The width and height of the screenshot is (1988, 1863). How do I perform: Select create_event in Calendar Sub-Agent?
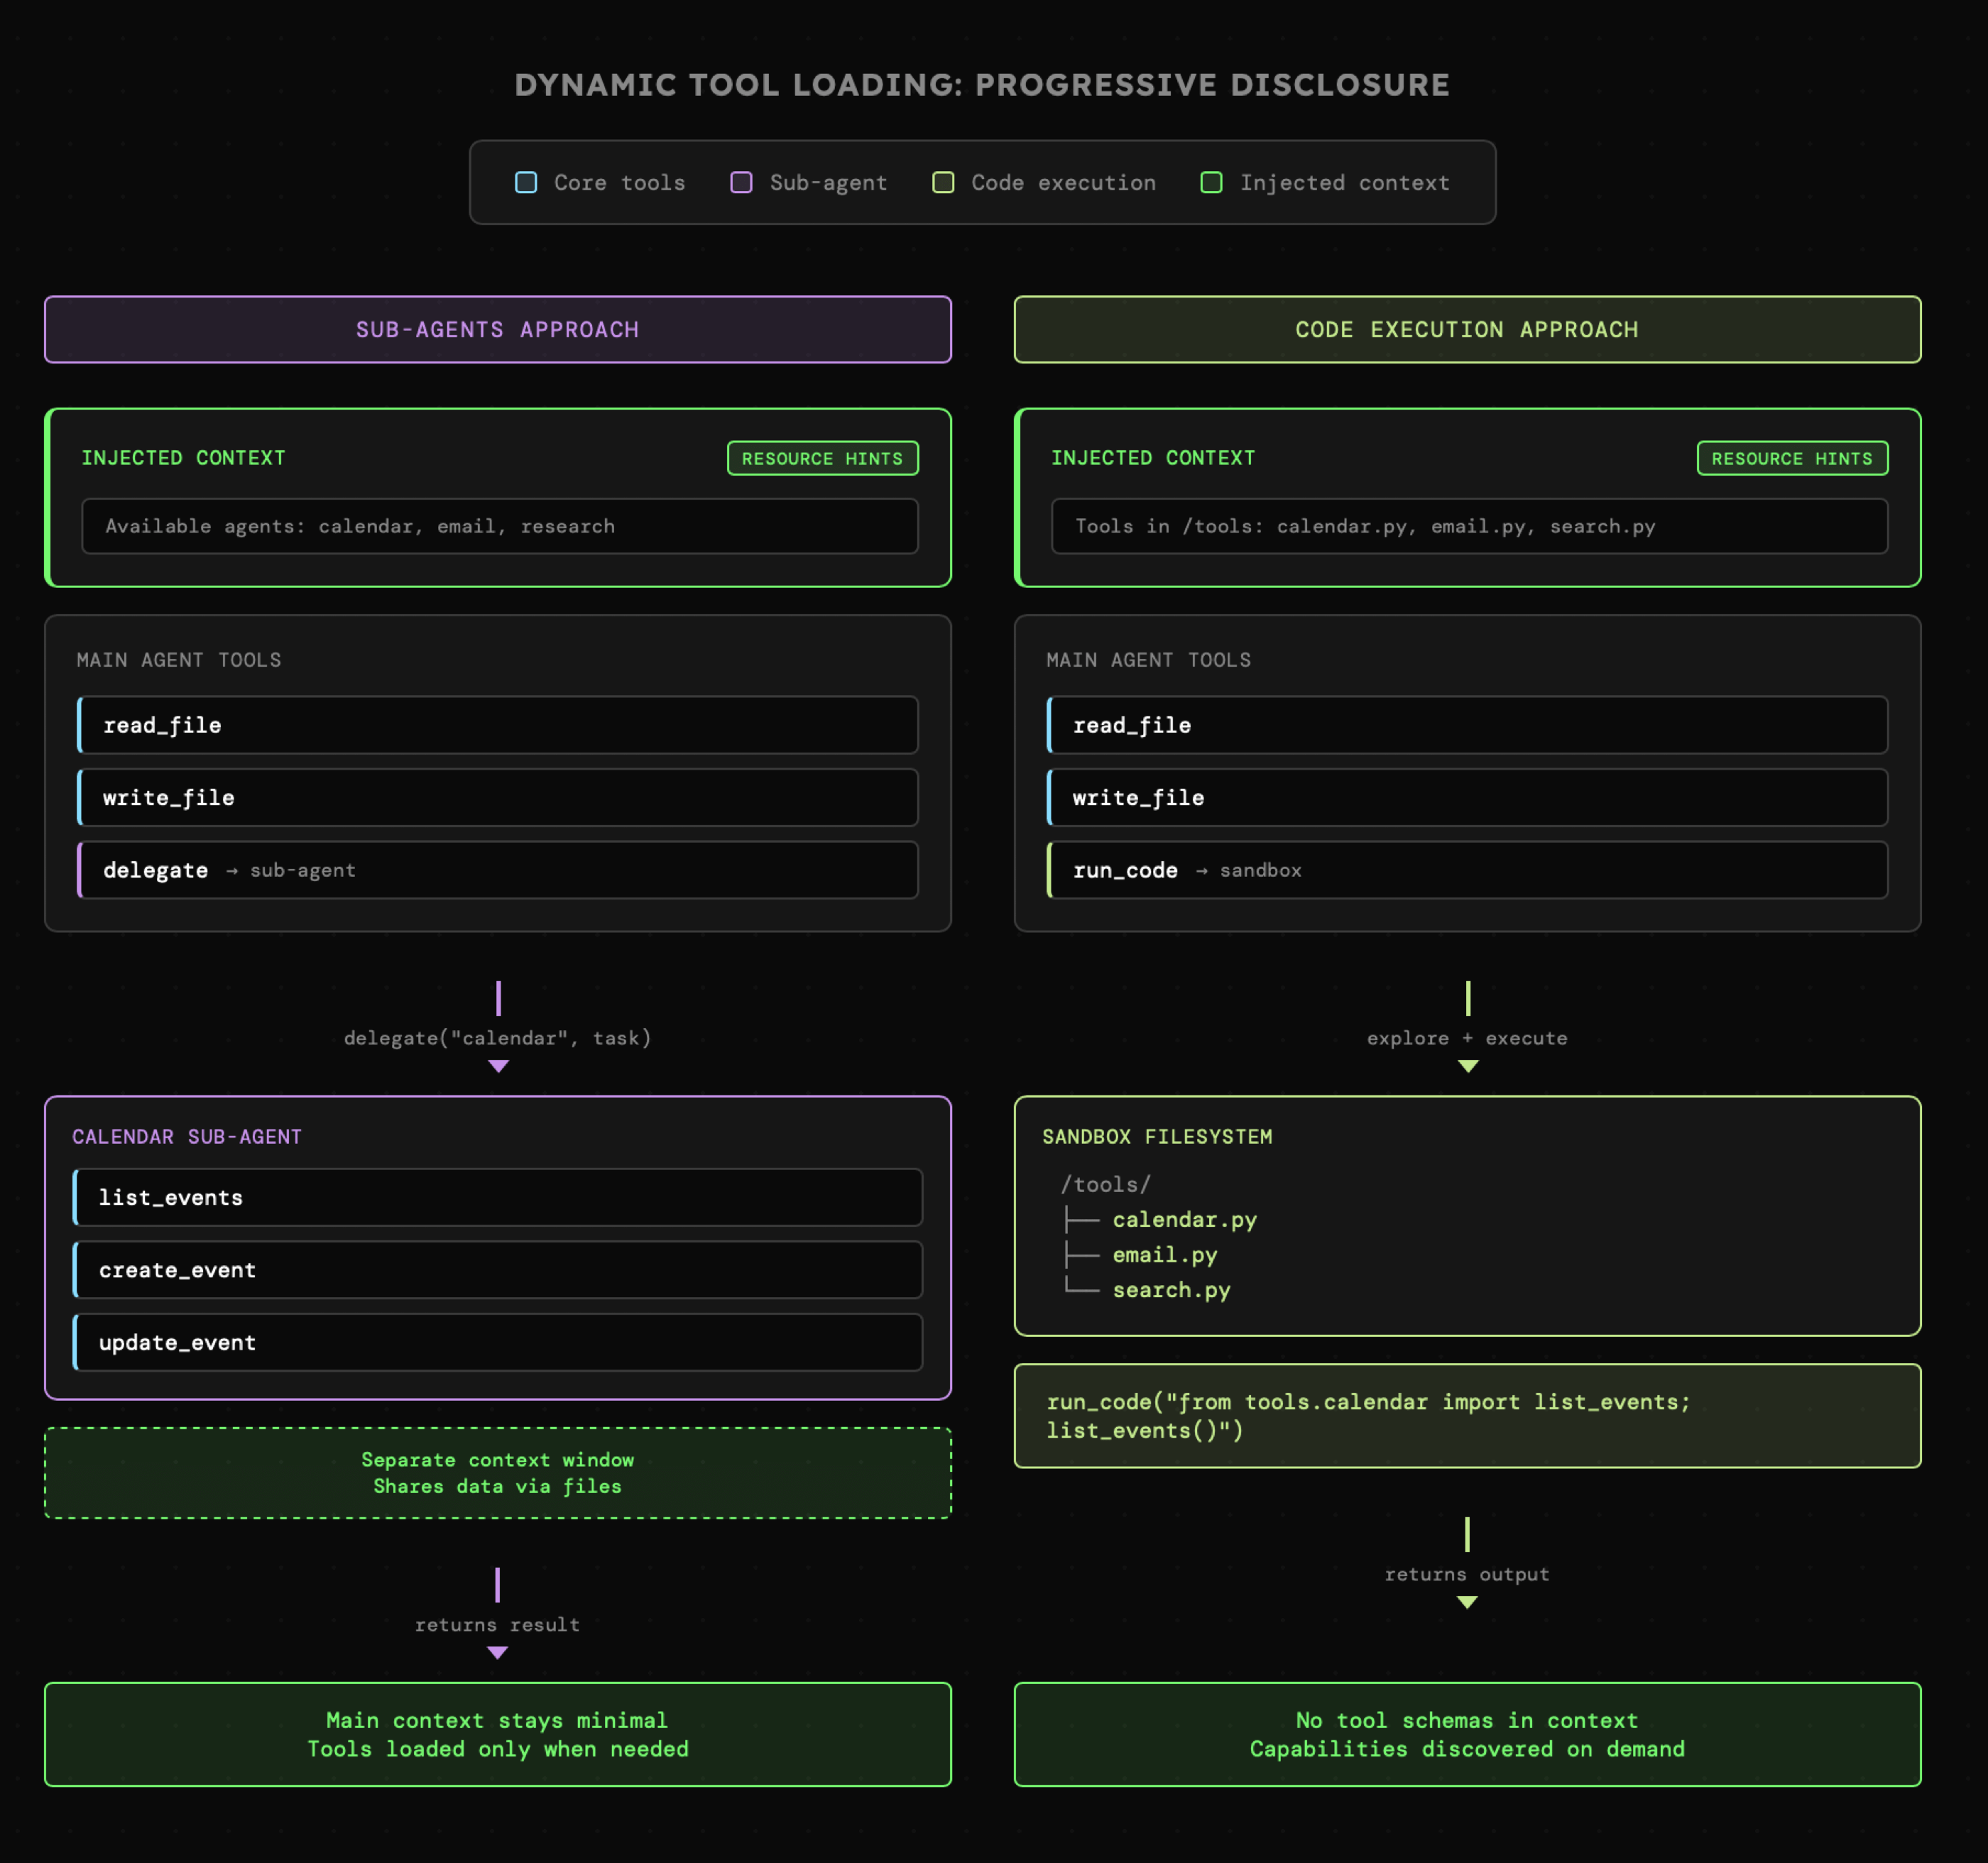pyautogui.click(x=497, y=1270)
